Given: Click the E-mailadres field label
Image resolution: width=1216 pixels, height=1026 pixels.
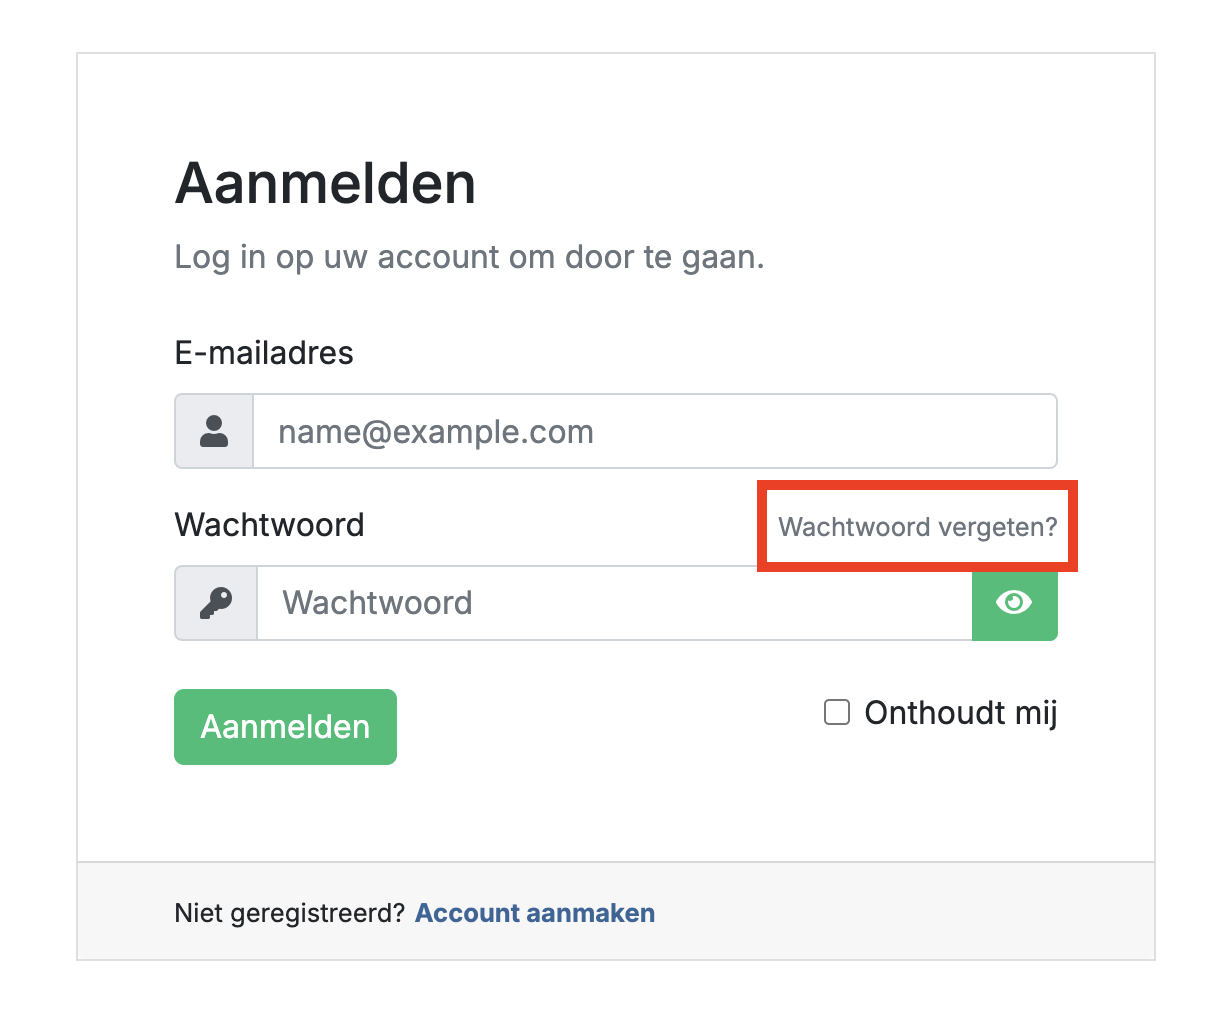Looking at the screenshot, I should (x=264, y=353).
